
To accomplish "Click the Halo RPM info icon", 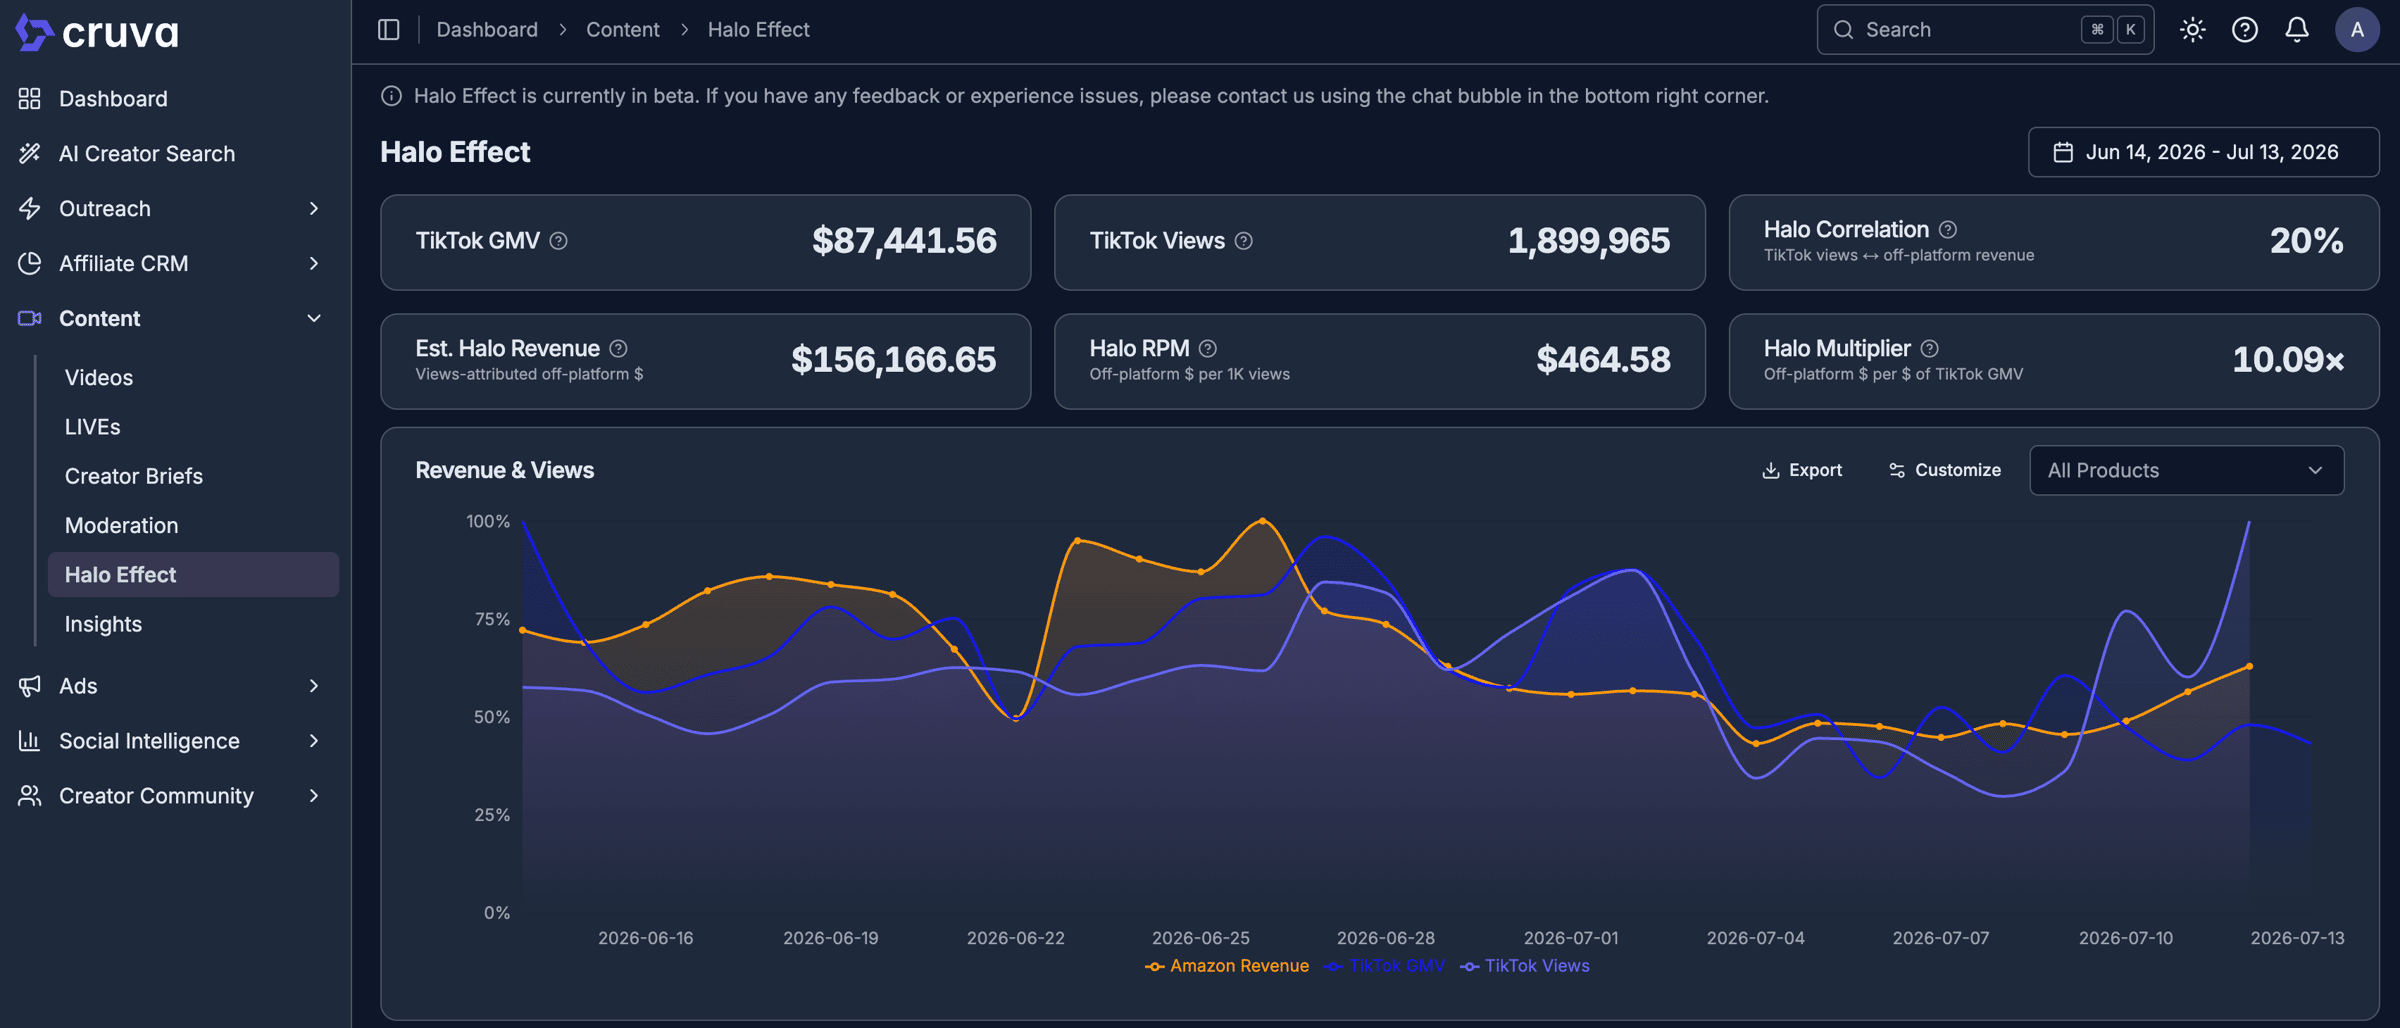I will click(x=1208, y=348).
